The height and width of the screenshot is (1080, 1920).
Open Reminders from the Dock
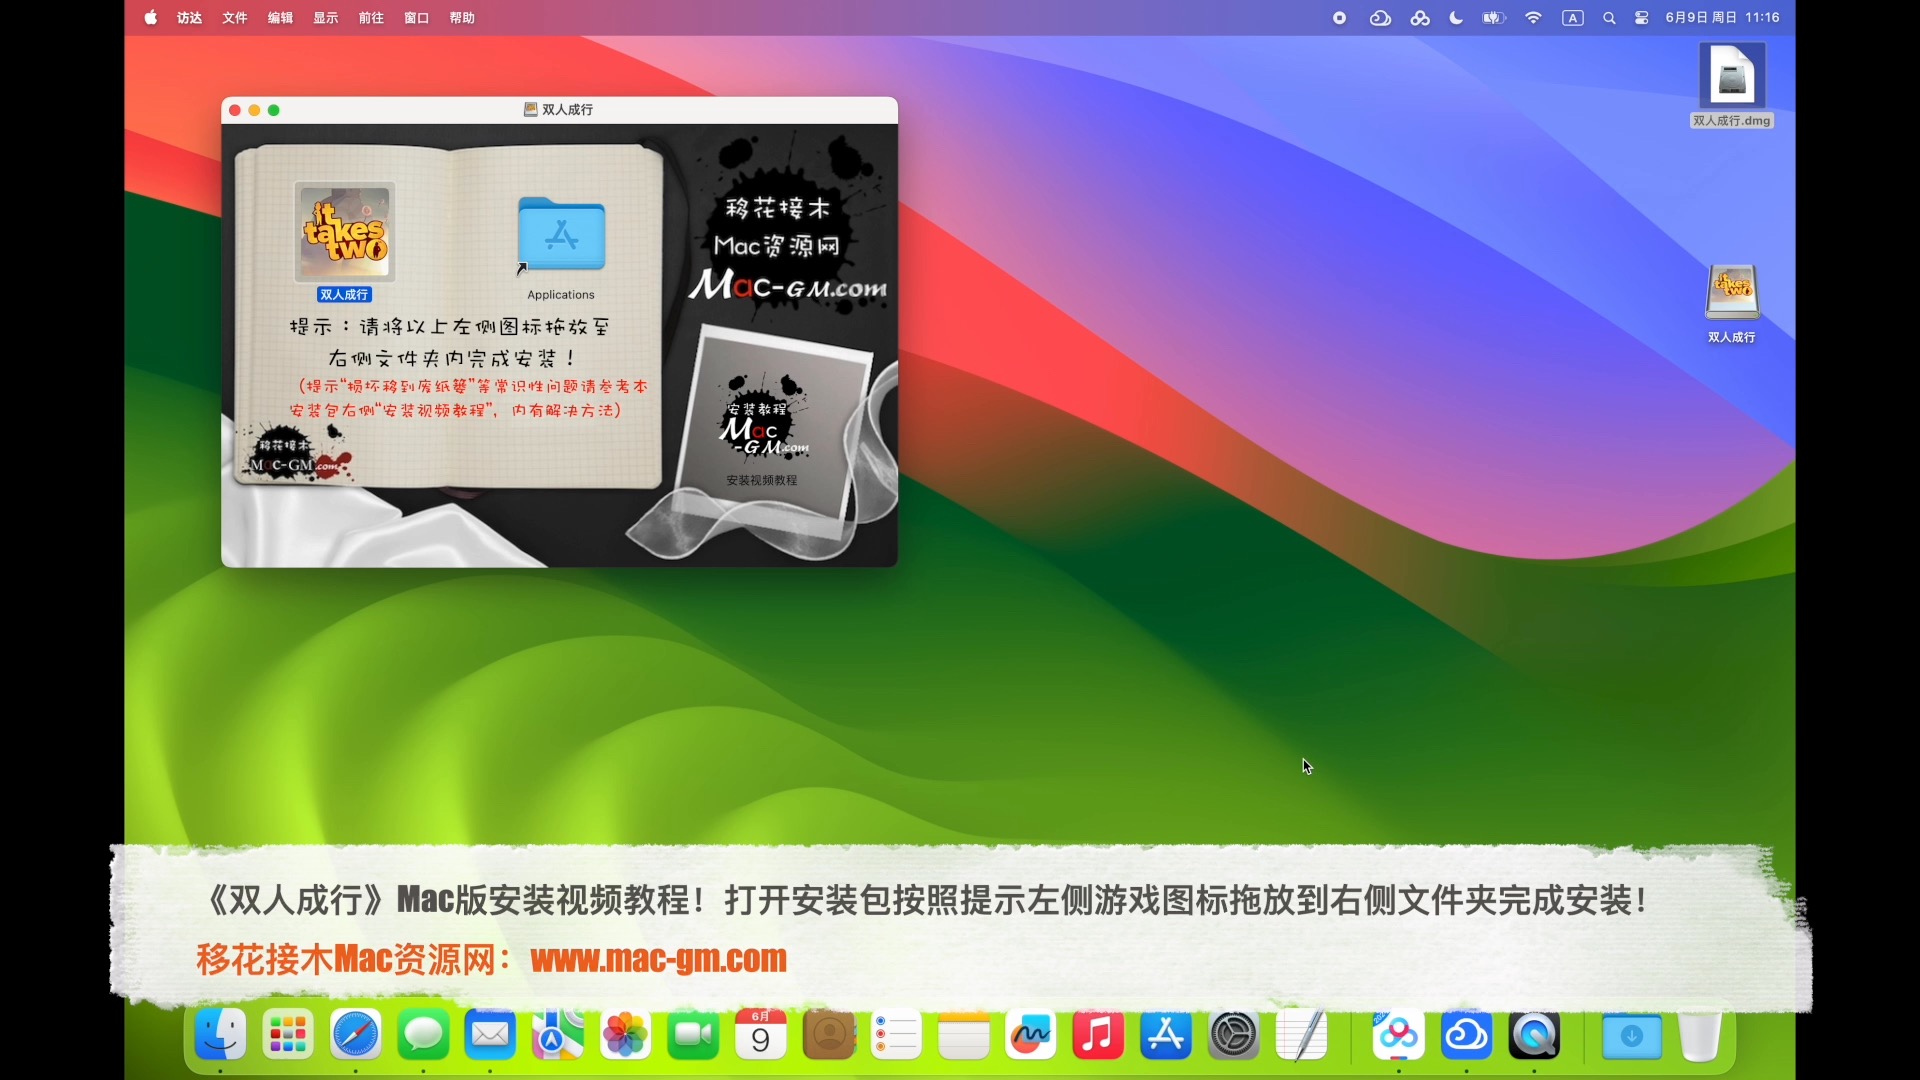(x=896, y=1034)
